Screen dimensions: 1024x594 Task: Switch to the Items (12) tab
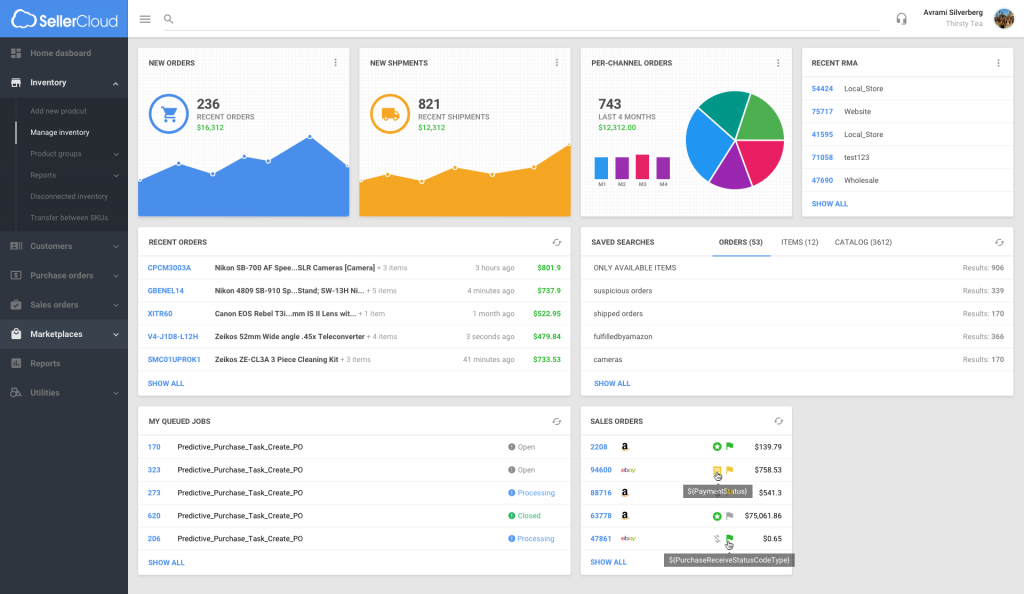pos(799,242)
